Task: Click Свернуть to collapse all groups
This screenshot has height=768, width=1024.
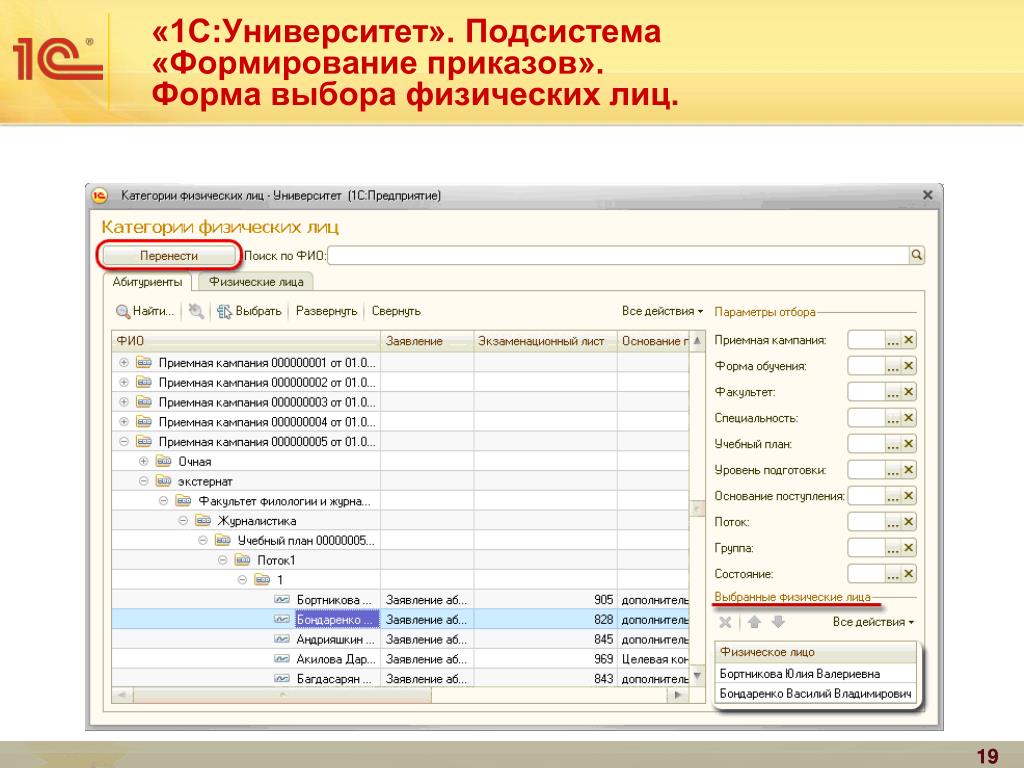Action: coord(396,312)
